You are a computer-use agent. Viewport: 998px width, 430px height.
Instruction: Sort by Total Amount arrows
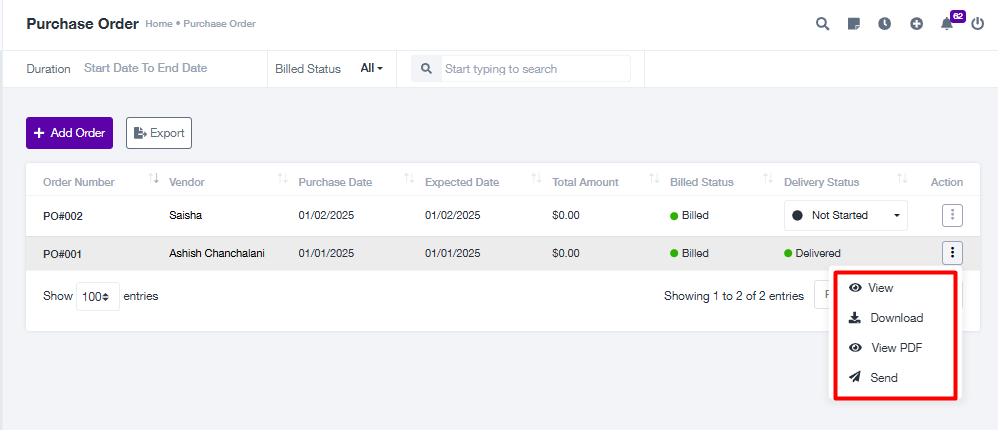[x=654, y=179]
